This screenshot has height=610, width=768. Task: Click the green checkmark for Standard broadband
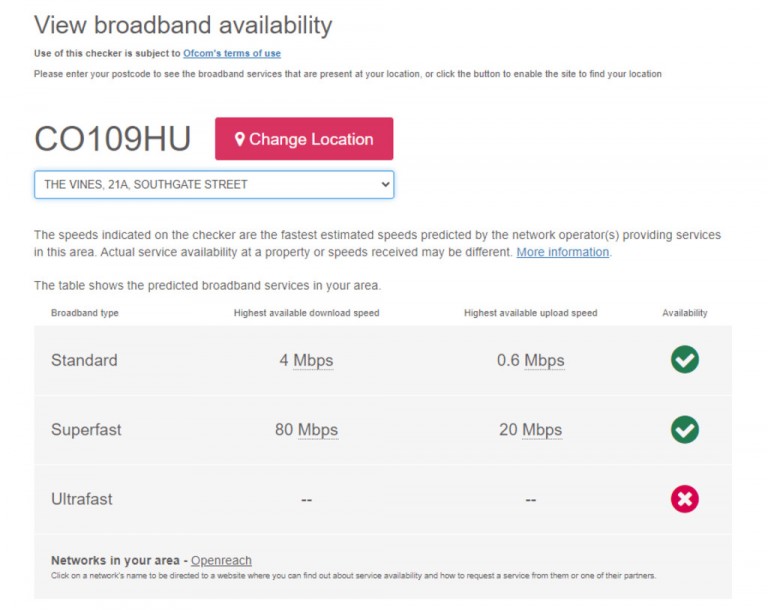tap(684, 360)
